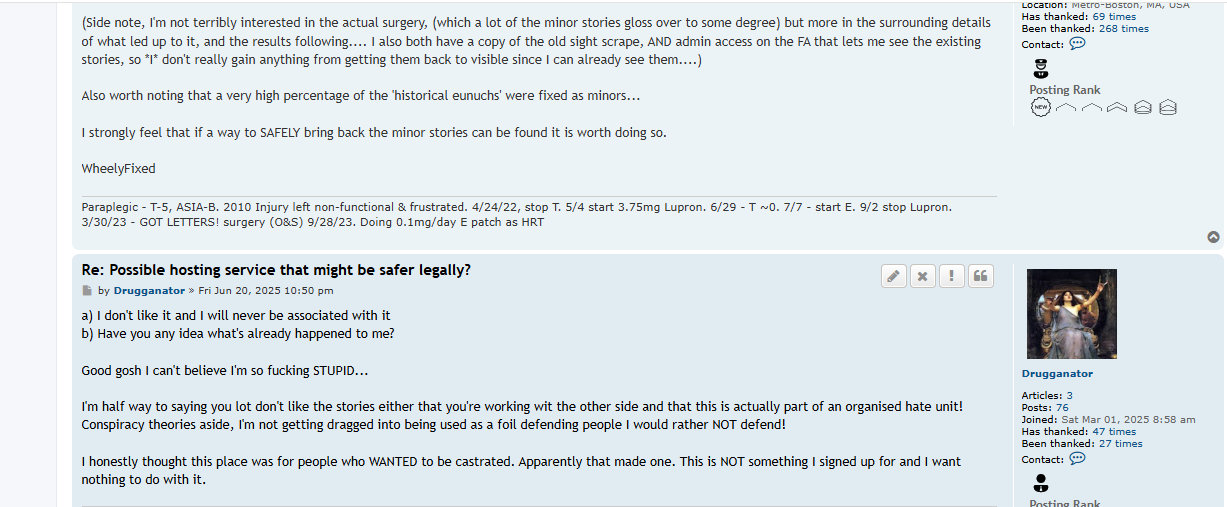Quote Drugganator's post with the quote icon
The image size is (1227, 507).
[x=981, y=276]
